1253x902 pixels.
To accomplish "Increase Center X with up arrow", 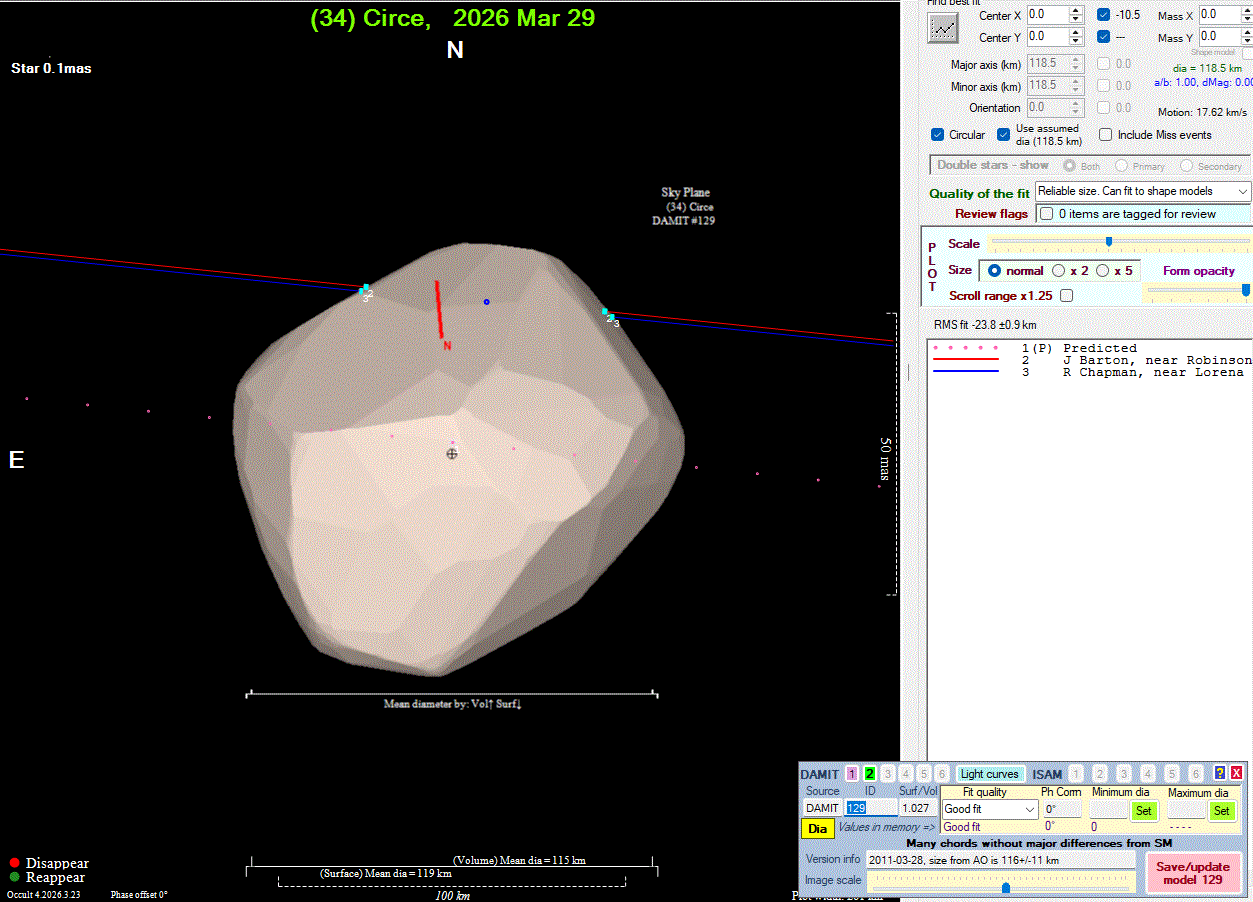I will pos(1076,11).
